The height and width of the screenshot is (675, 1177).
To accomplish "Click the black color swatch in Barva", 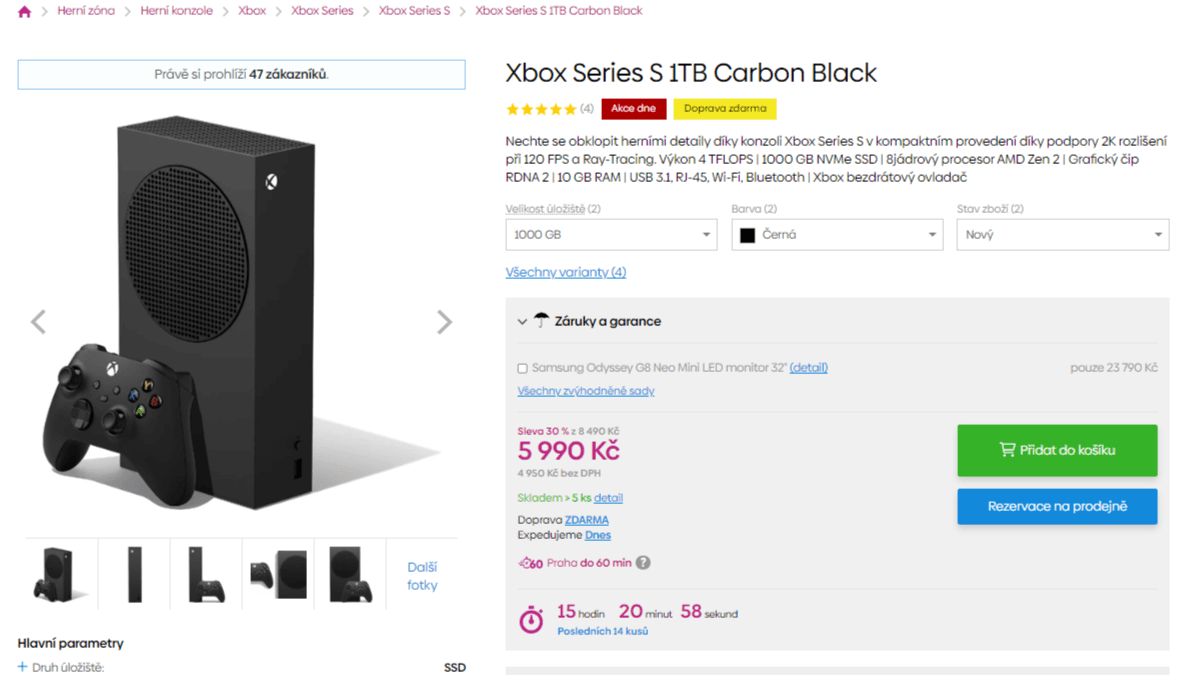I will 747,235.
